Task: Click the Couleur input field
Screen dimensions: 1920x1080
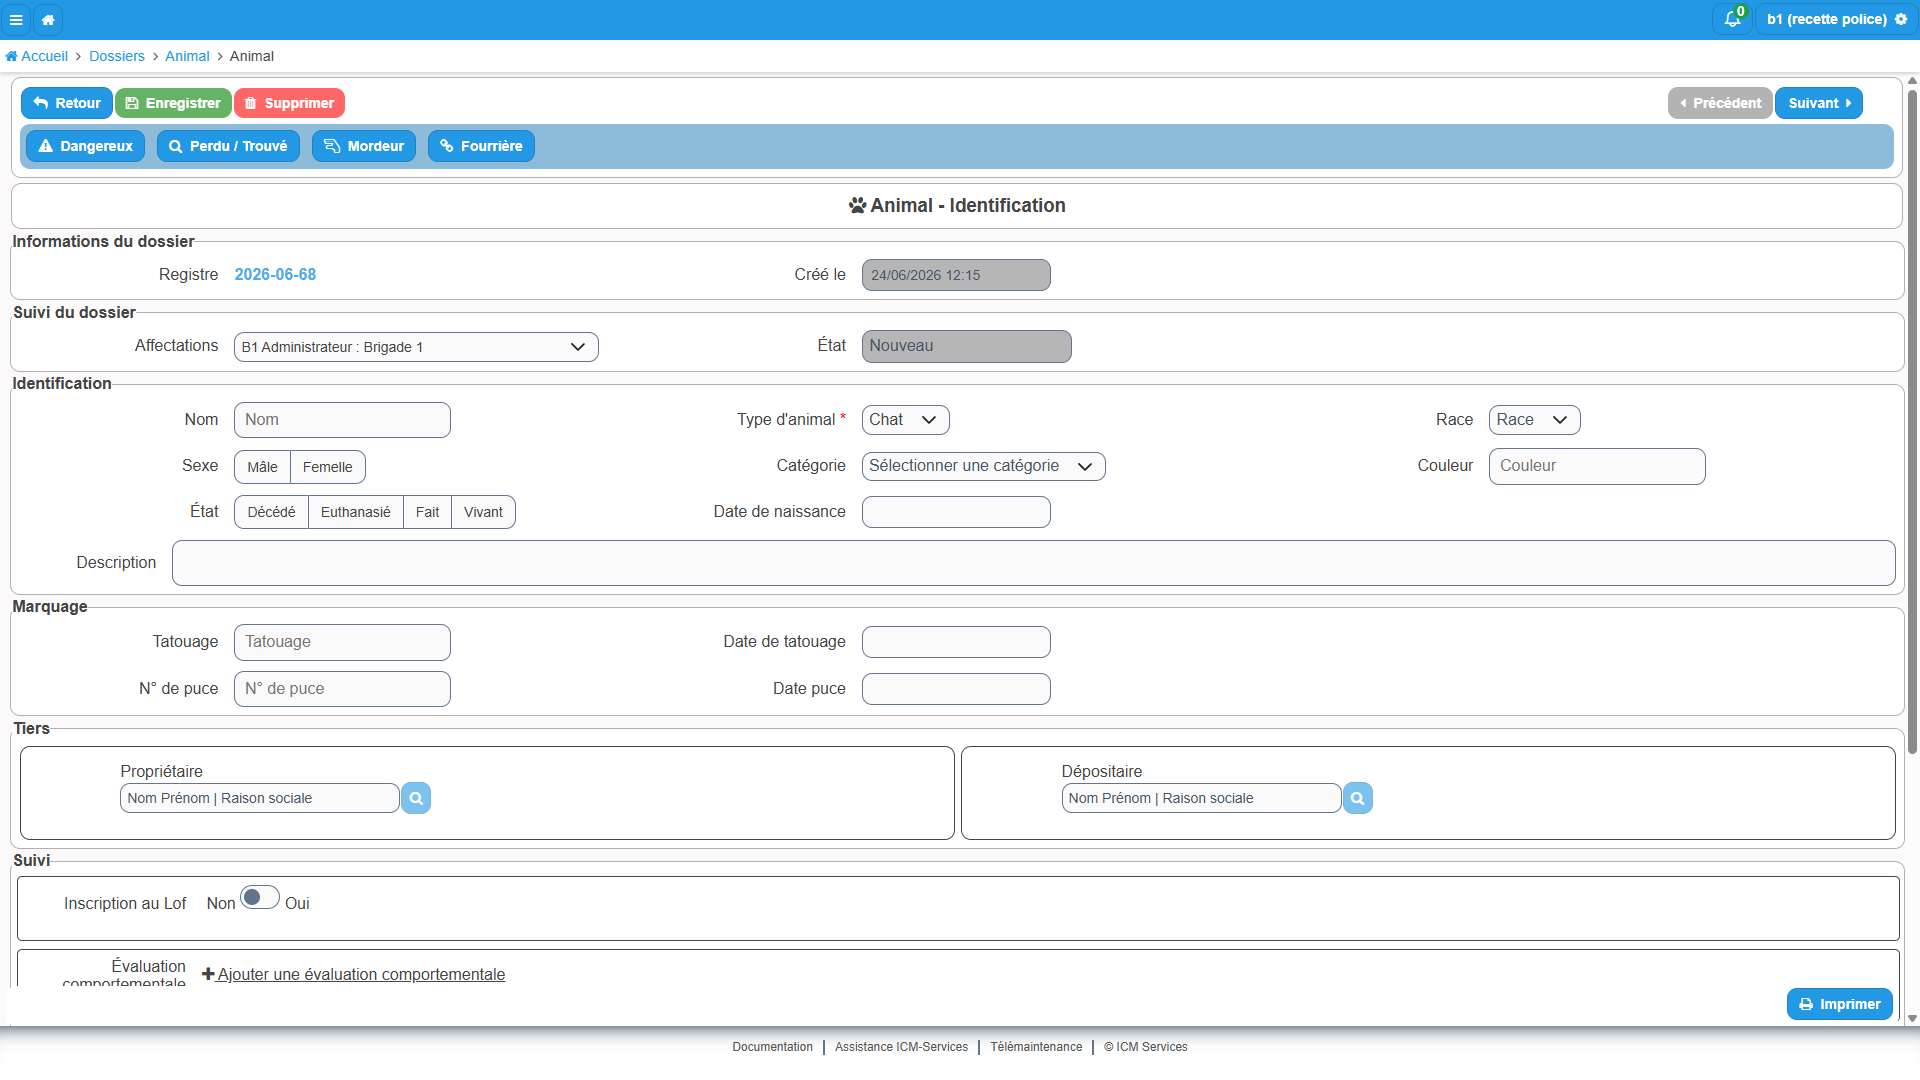Action: (1597, 466)
